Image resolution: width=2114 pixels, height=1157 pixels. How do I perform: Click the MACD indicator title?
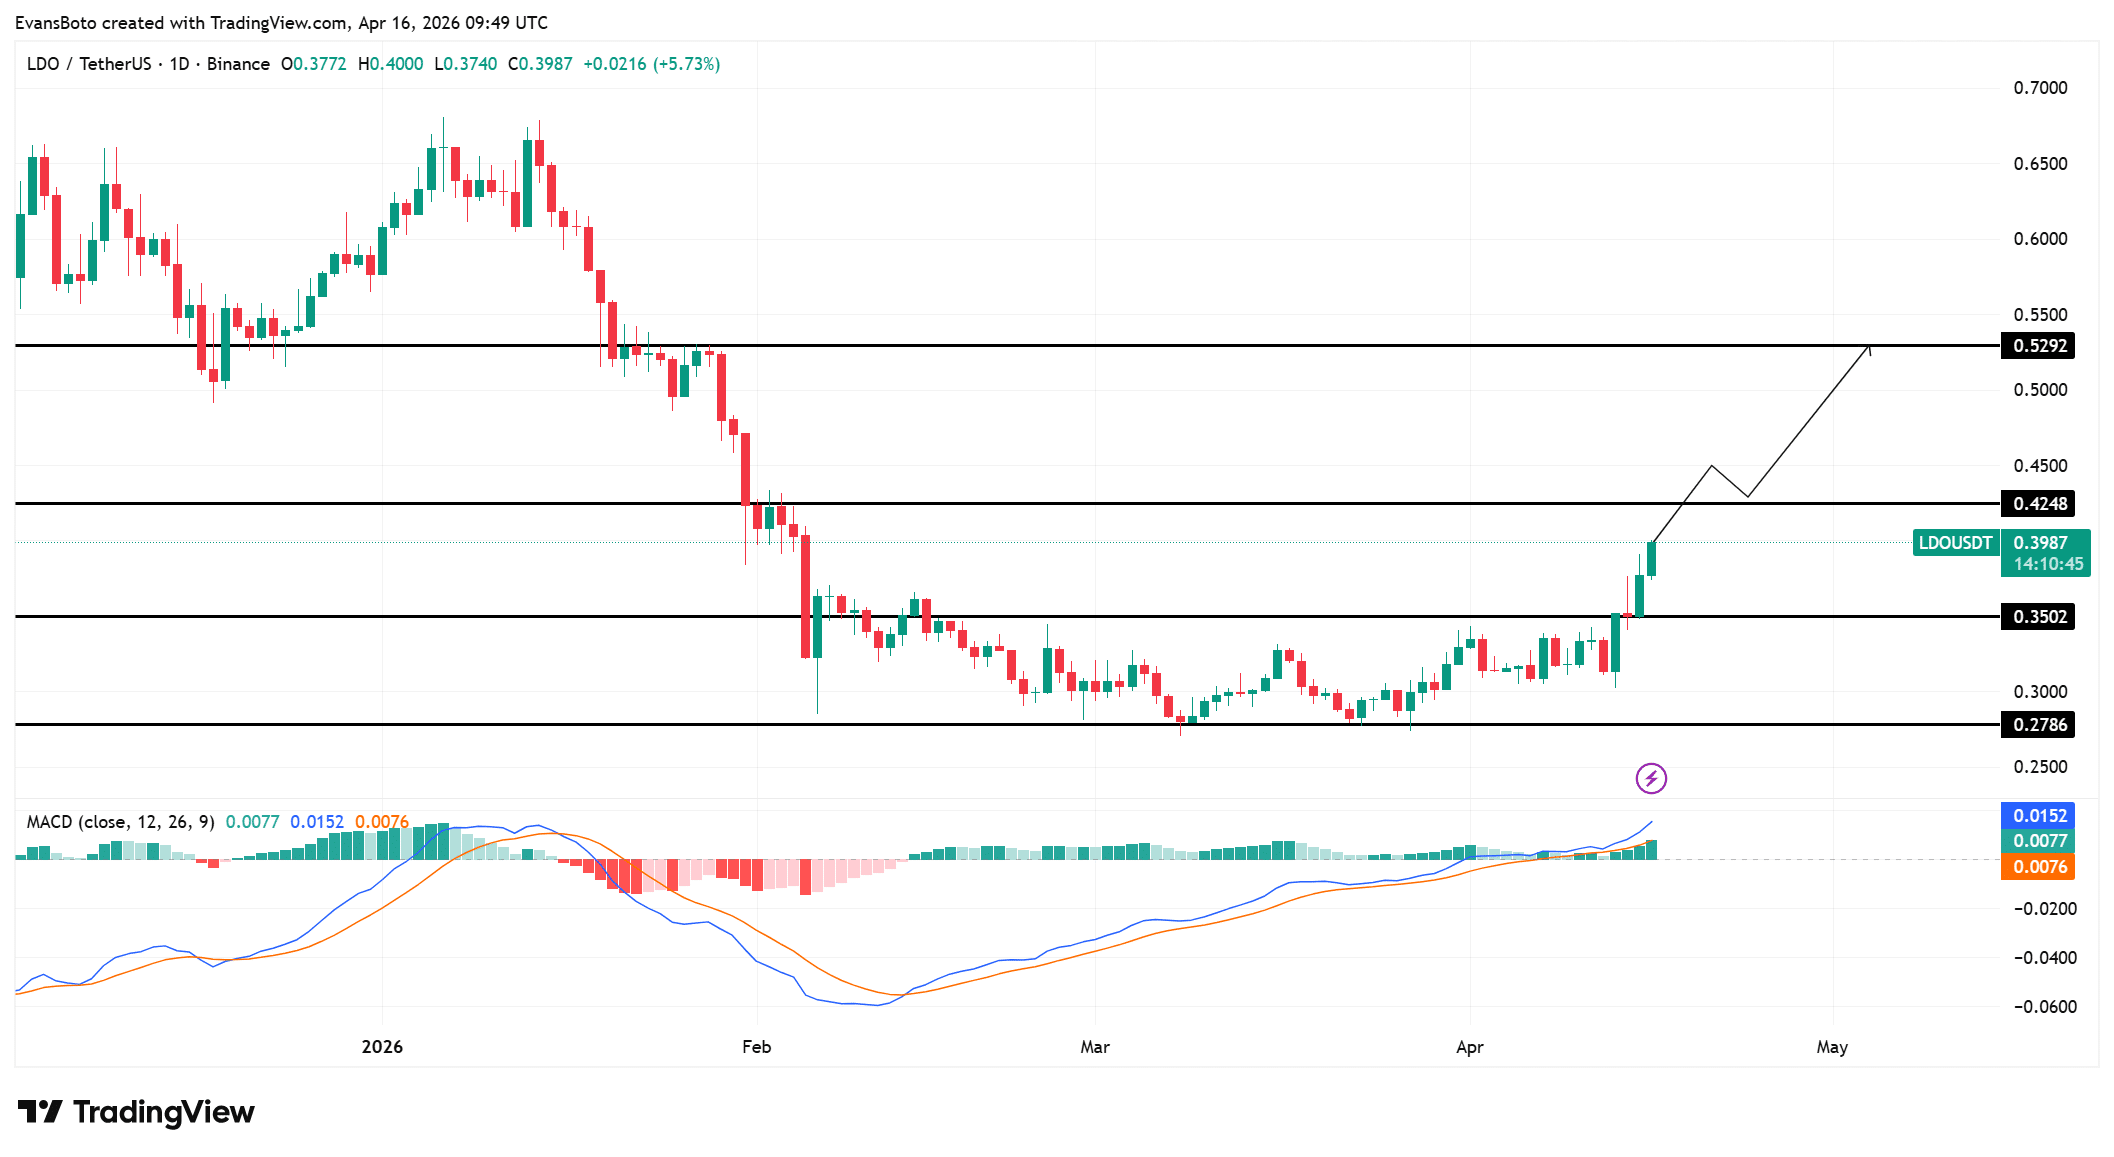click(120, 822)
